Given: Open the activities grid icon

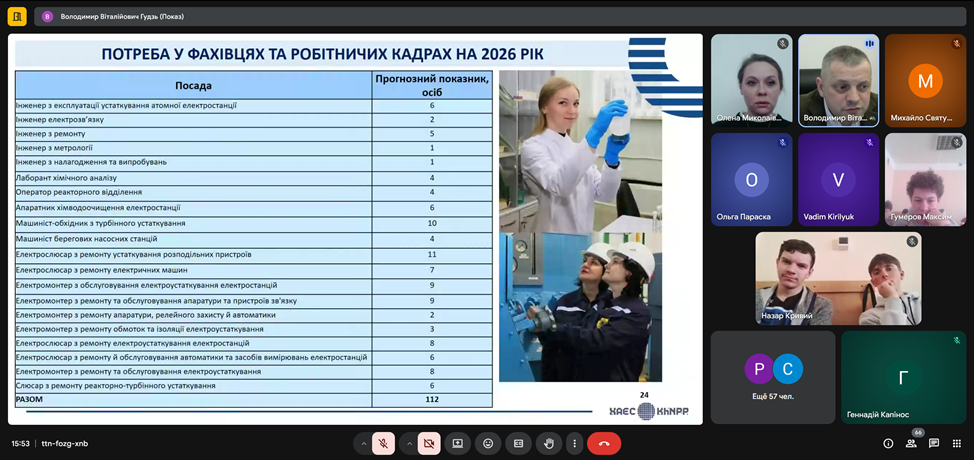Looking at the screenshot, I should [x=955, y=443].
